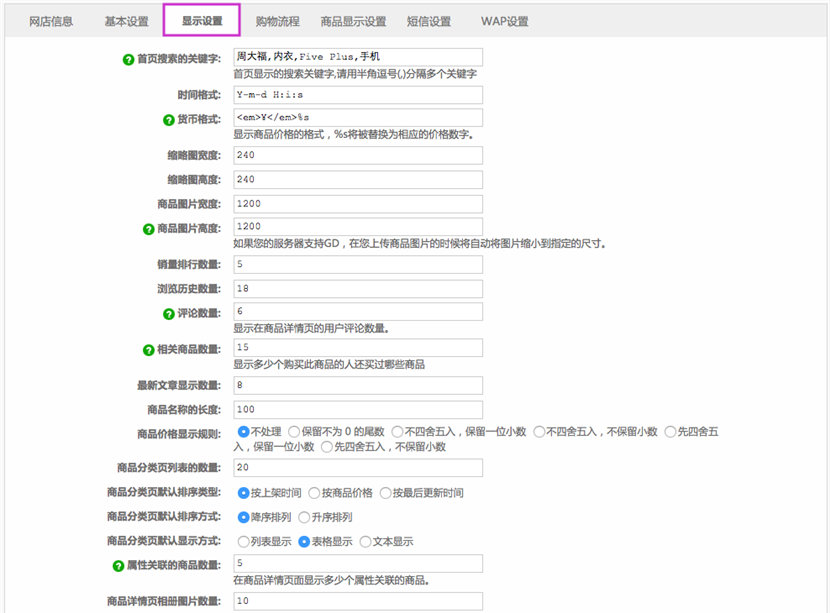Image resolution: width=830 pixels, height=613 pixels.
Task: Click the 商品分类页默认排序类型 label
Action: (x=164, y=492)
